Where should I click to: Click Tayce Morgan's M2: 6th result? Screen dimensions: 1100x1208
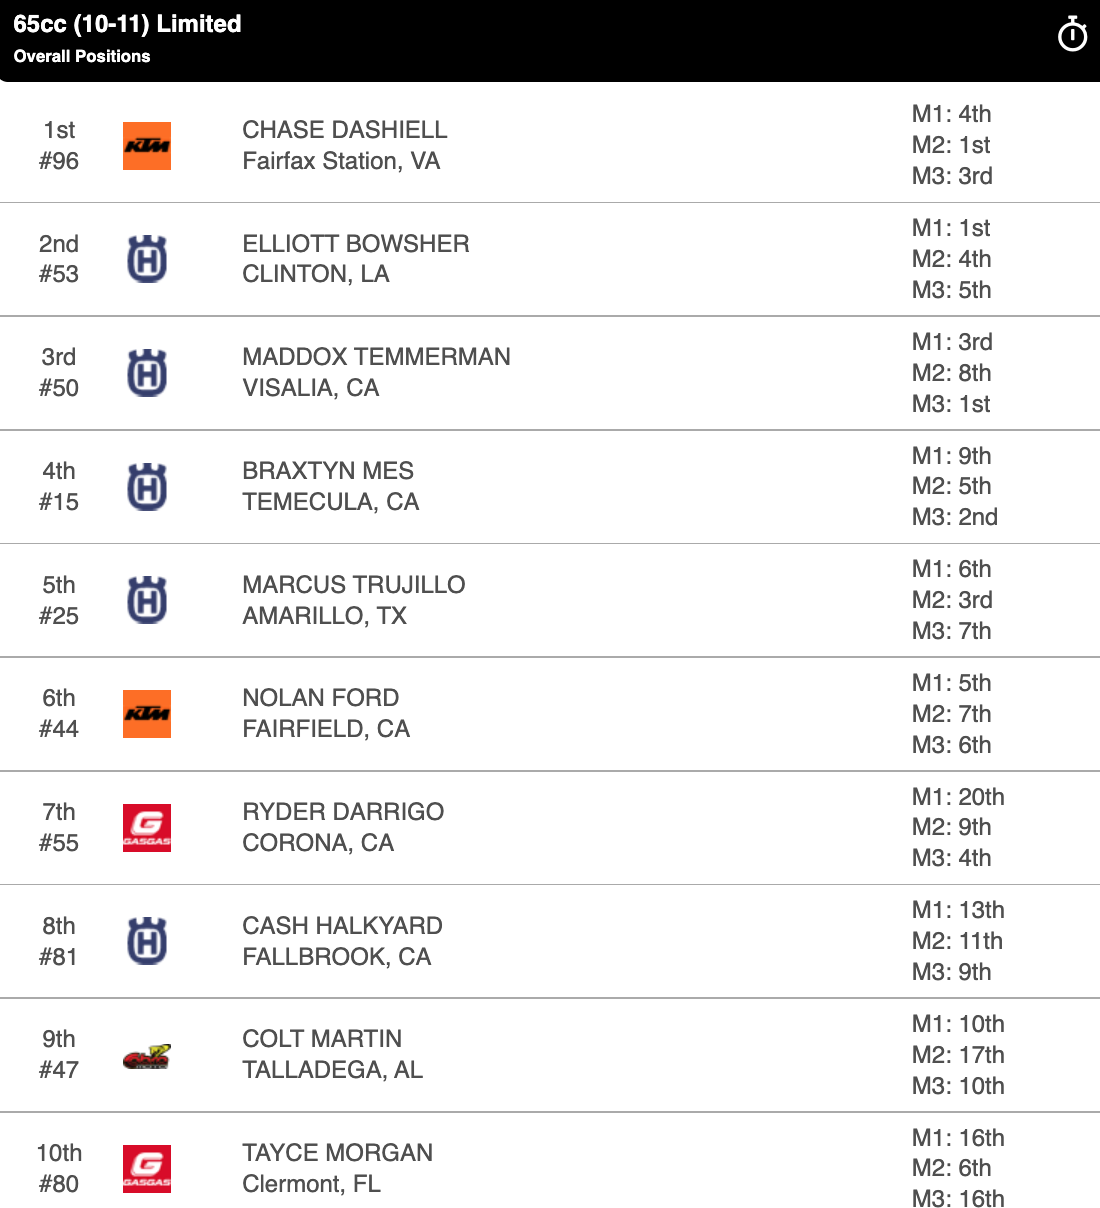point(951,1168)
